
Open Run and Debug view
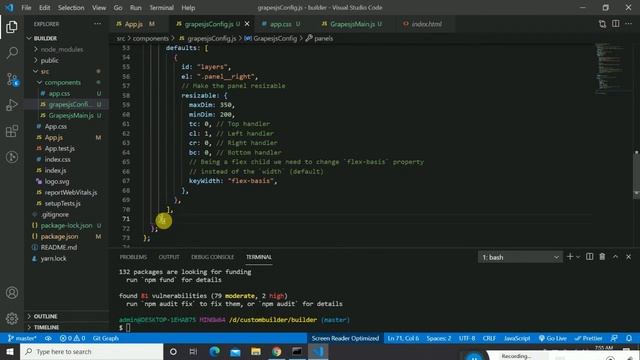pos(12,105)
